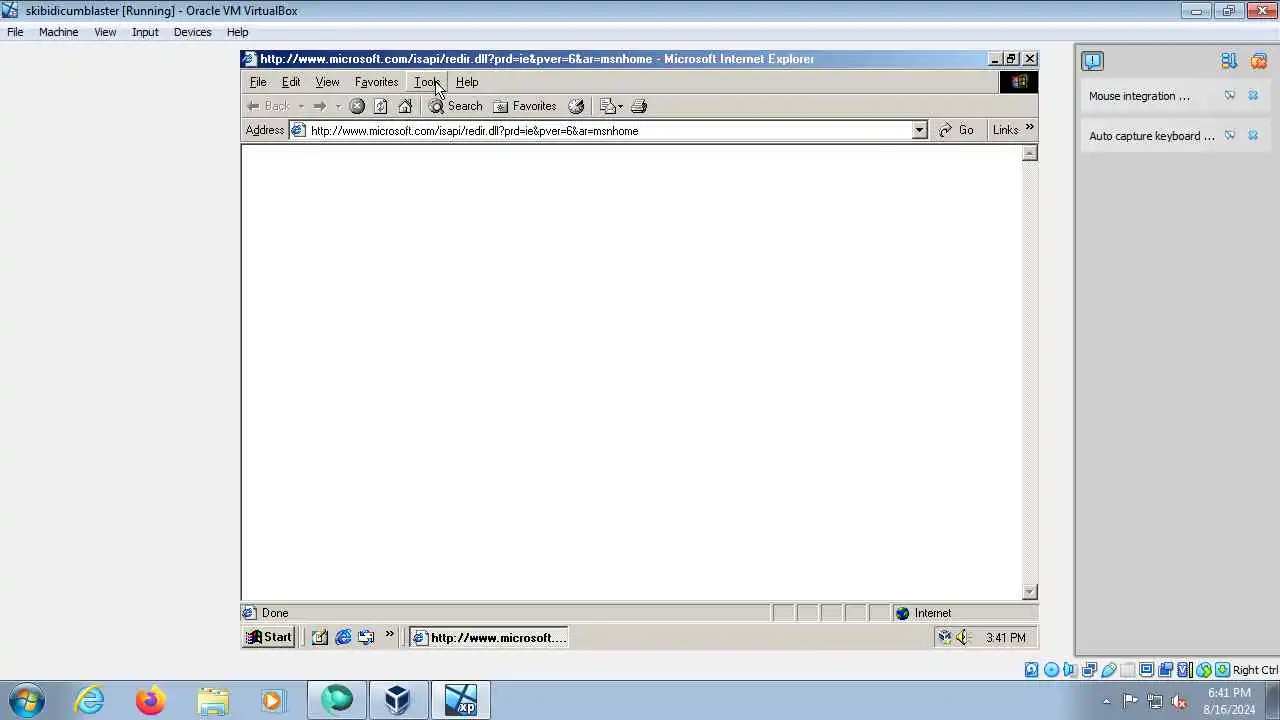Click inside the IE address field

(x=600, y=130)
